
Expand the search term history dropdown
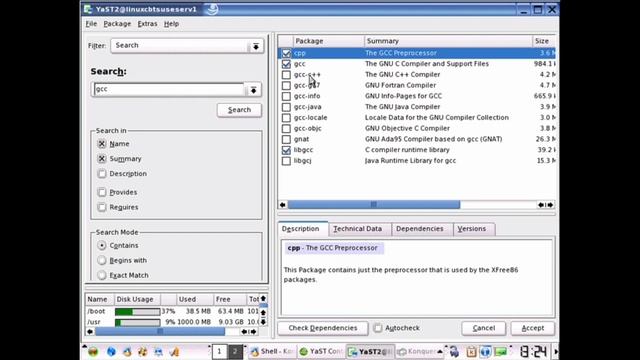(x=253, y=90)
